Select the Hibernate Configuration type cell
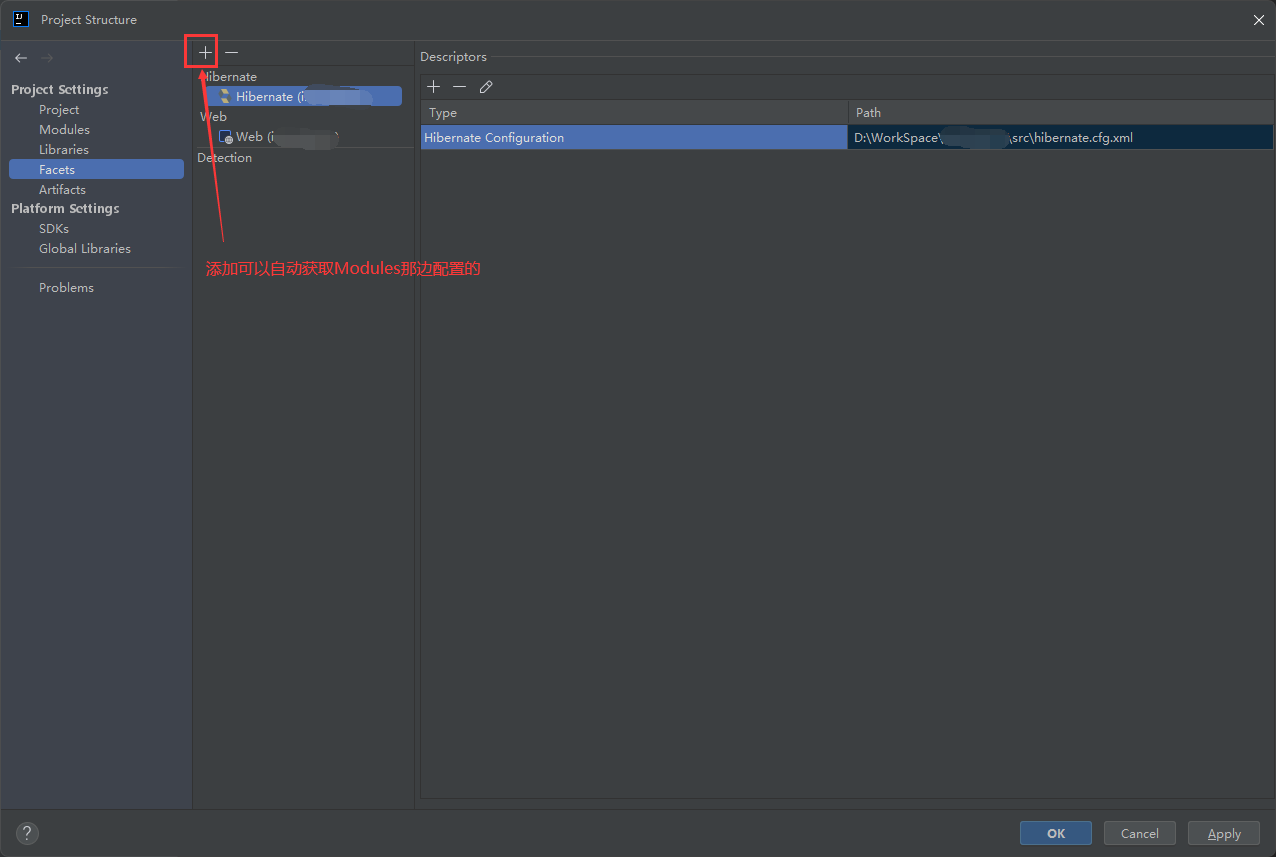 (x=634, y=138)
